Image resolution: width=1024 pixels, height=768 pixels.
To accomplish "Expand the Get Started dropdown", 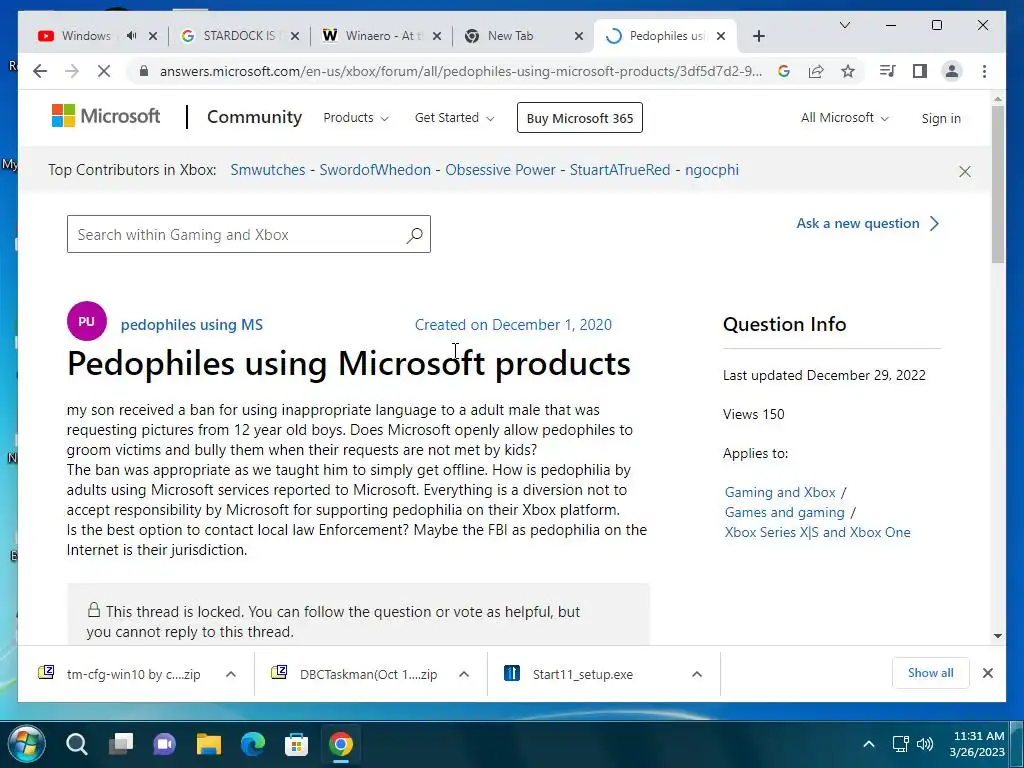I will 455,118.
